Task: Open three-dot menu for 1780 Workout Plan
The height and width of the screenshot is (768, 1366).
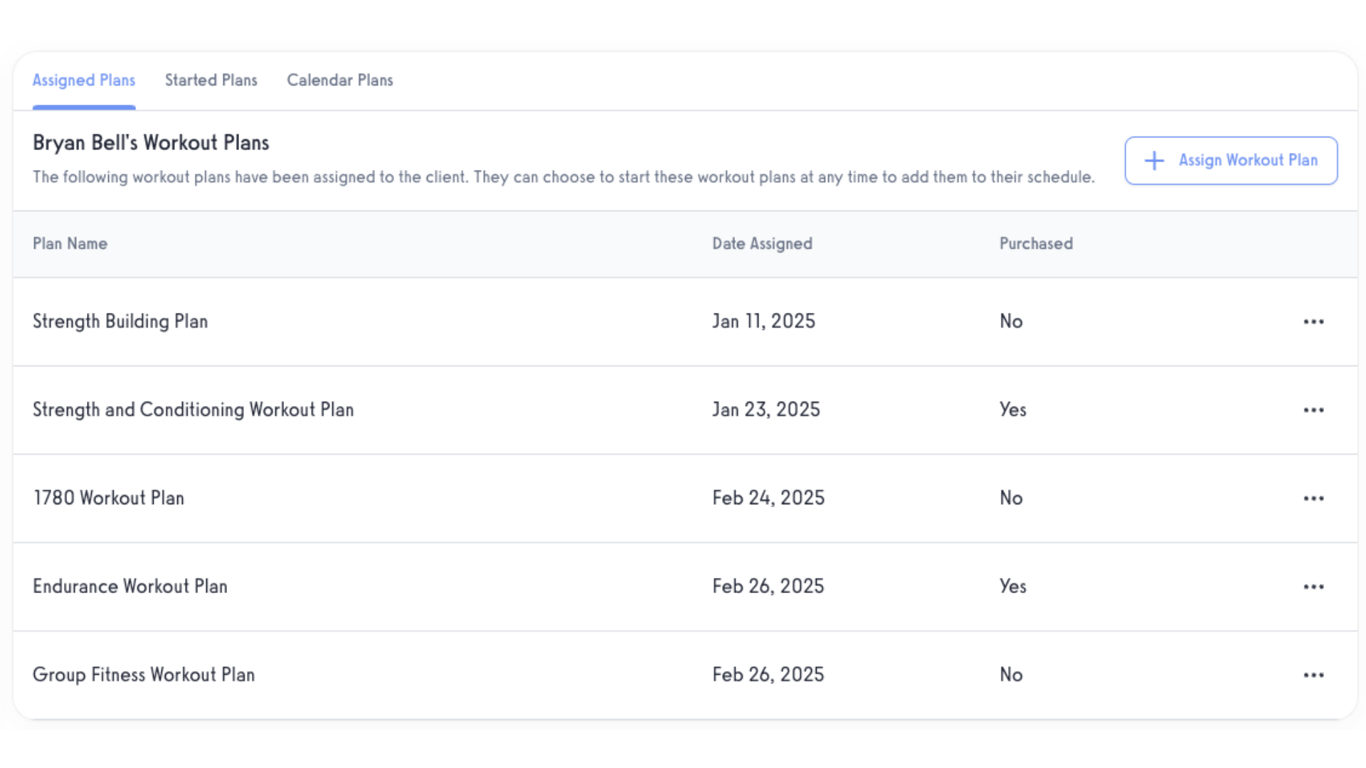Action: coord(1313,498)
